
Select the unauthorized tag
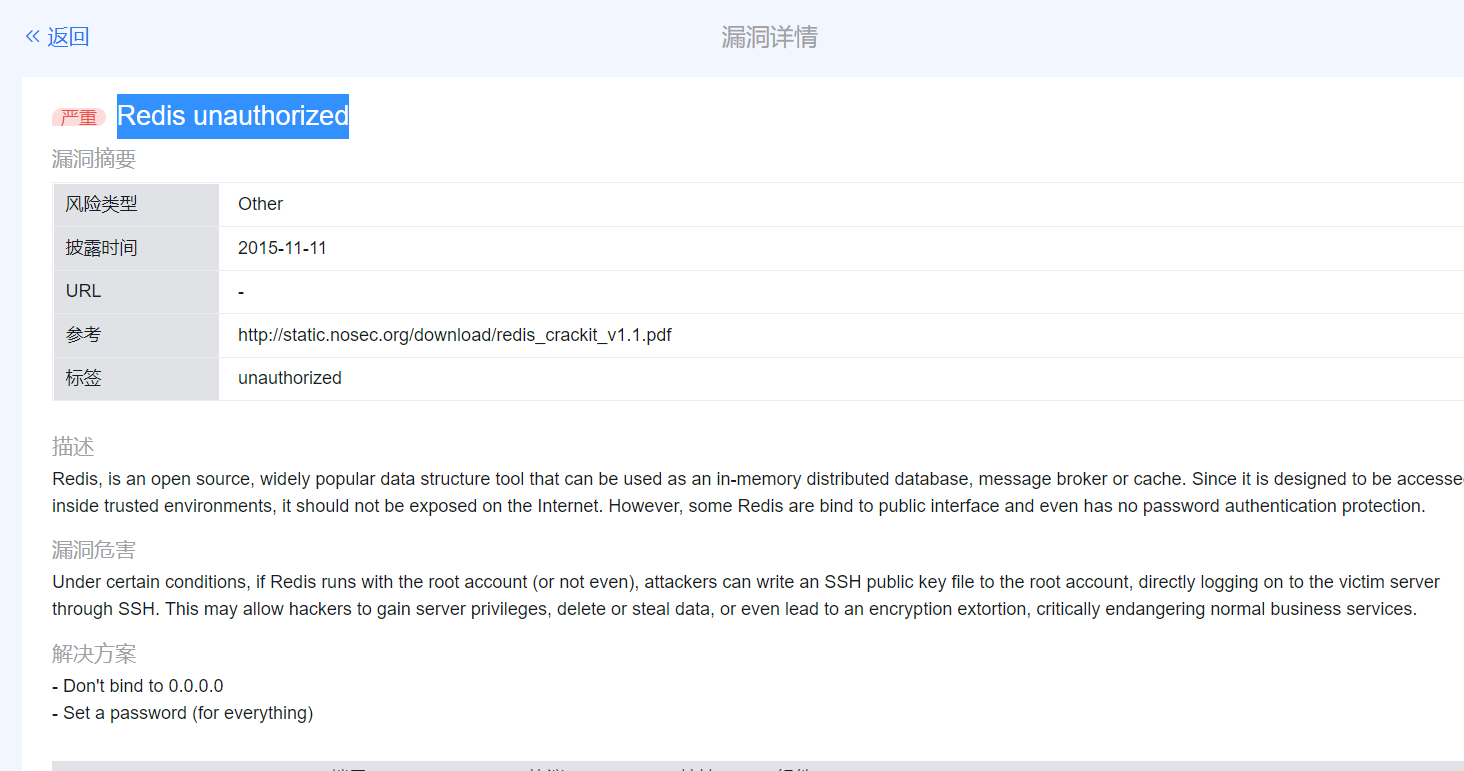[x=289, y=378]
